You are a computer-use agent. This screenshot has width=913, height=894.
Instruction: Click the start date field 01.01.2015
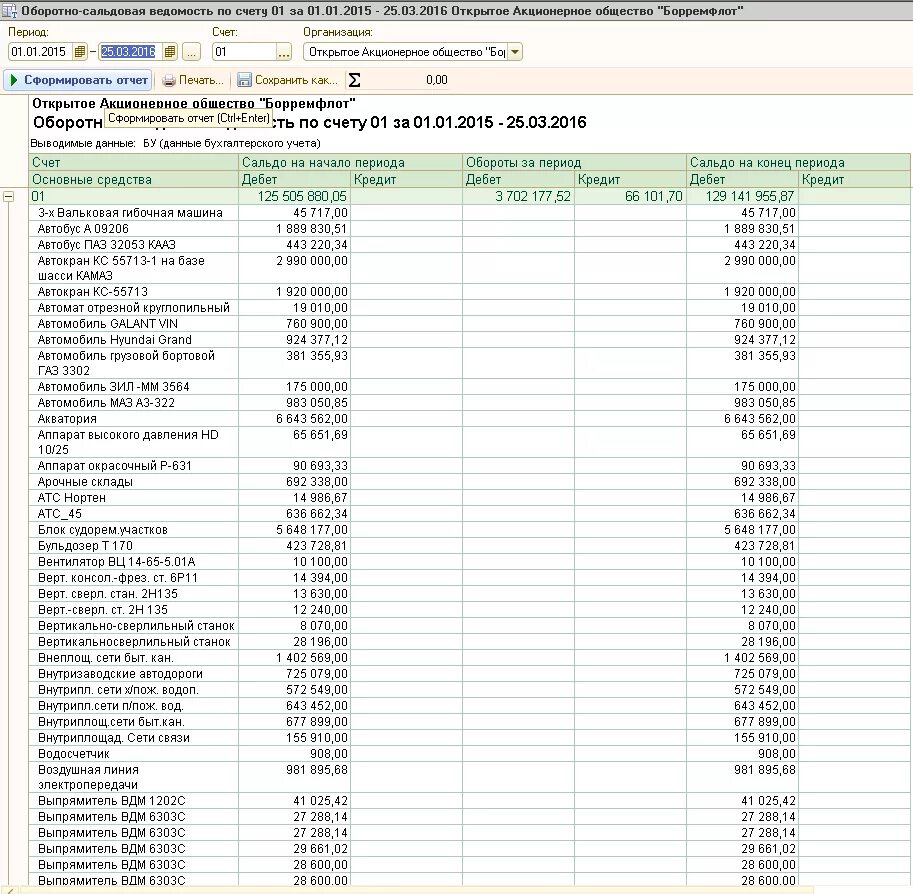40,52
